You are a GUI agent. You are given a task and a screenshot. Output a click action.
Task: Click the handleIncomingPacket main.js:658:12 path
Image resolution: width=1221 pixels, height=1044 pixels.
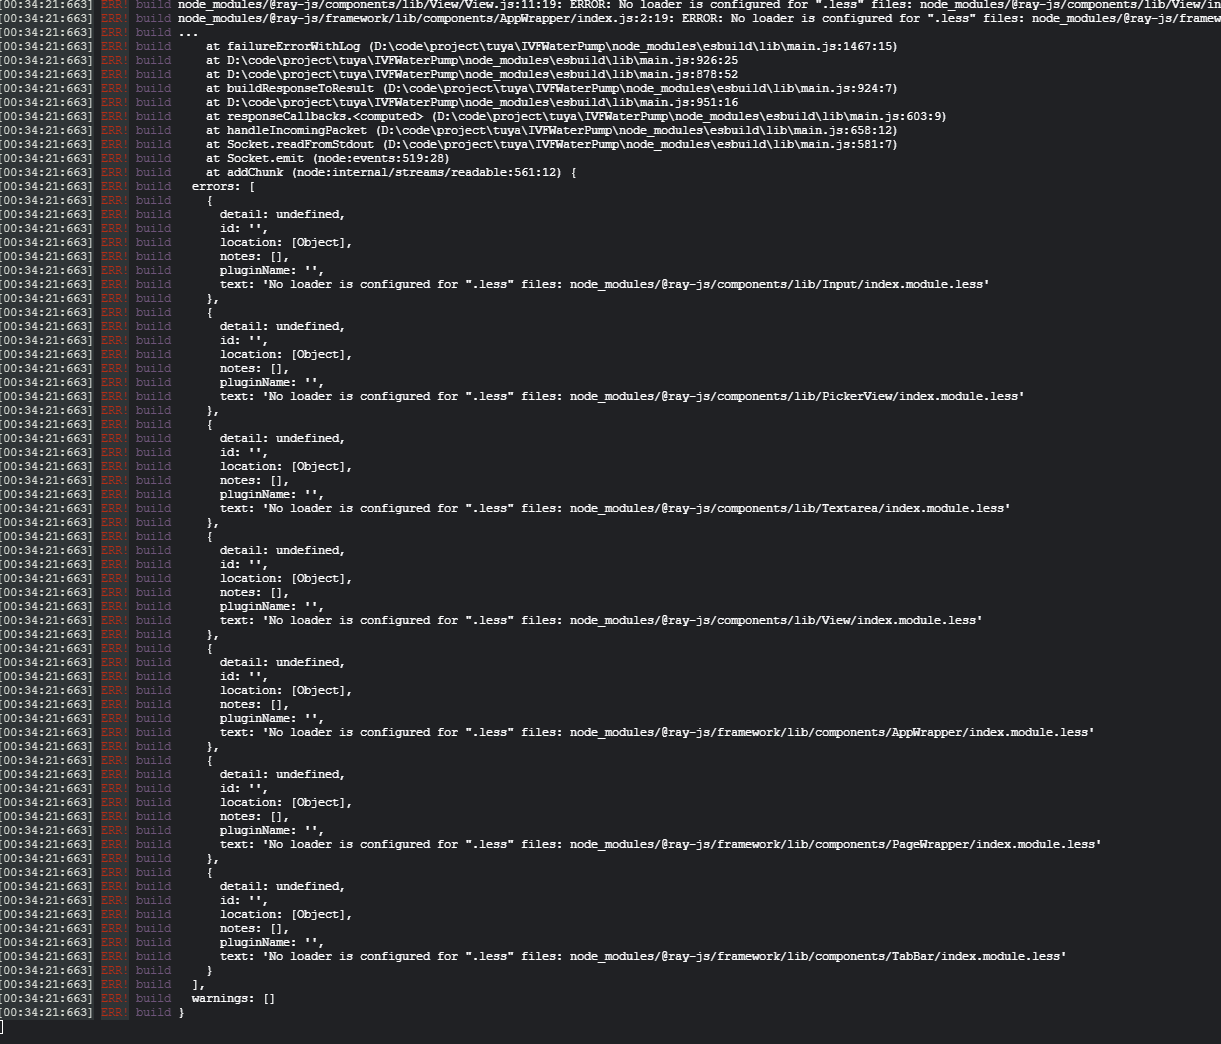click(636, 130)
